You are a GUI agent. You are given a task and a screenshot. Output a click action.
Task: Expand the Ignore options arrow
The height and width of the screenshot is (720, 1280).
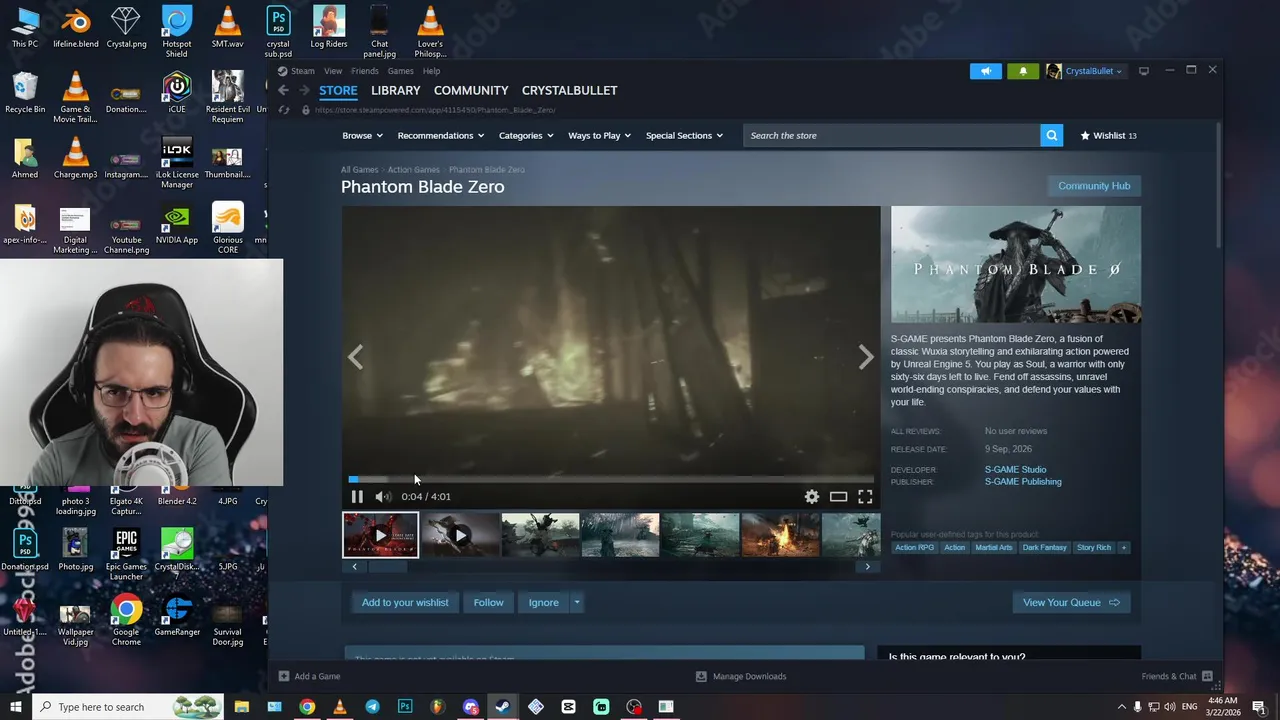[x=577, y=602]
